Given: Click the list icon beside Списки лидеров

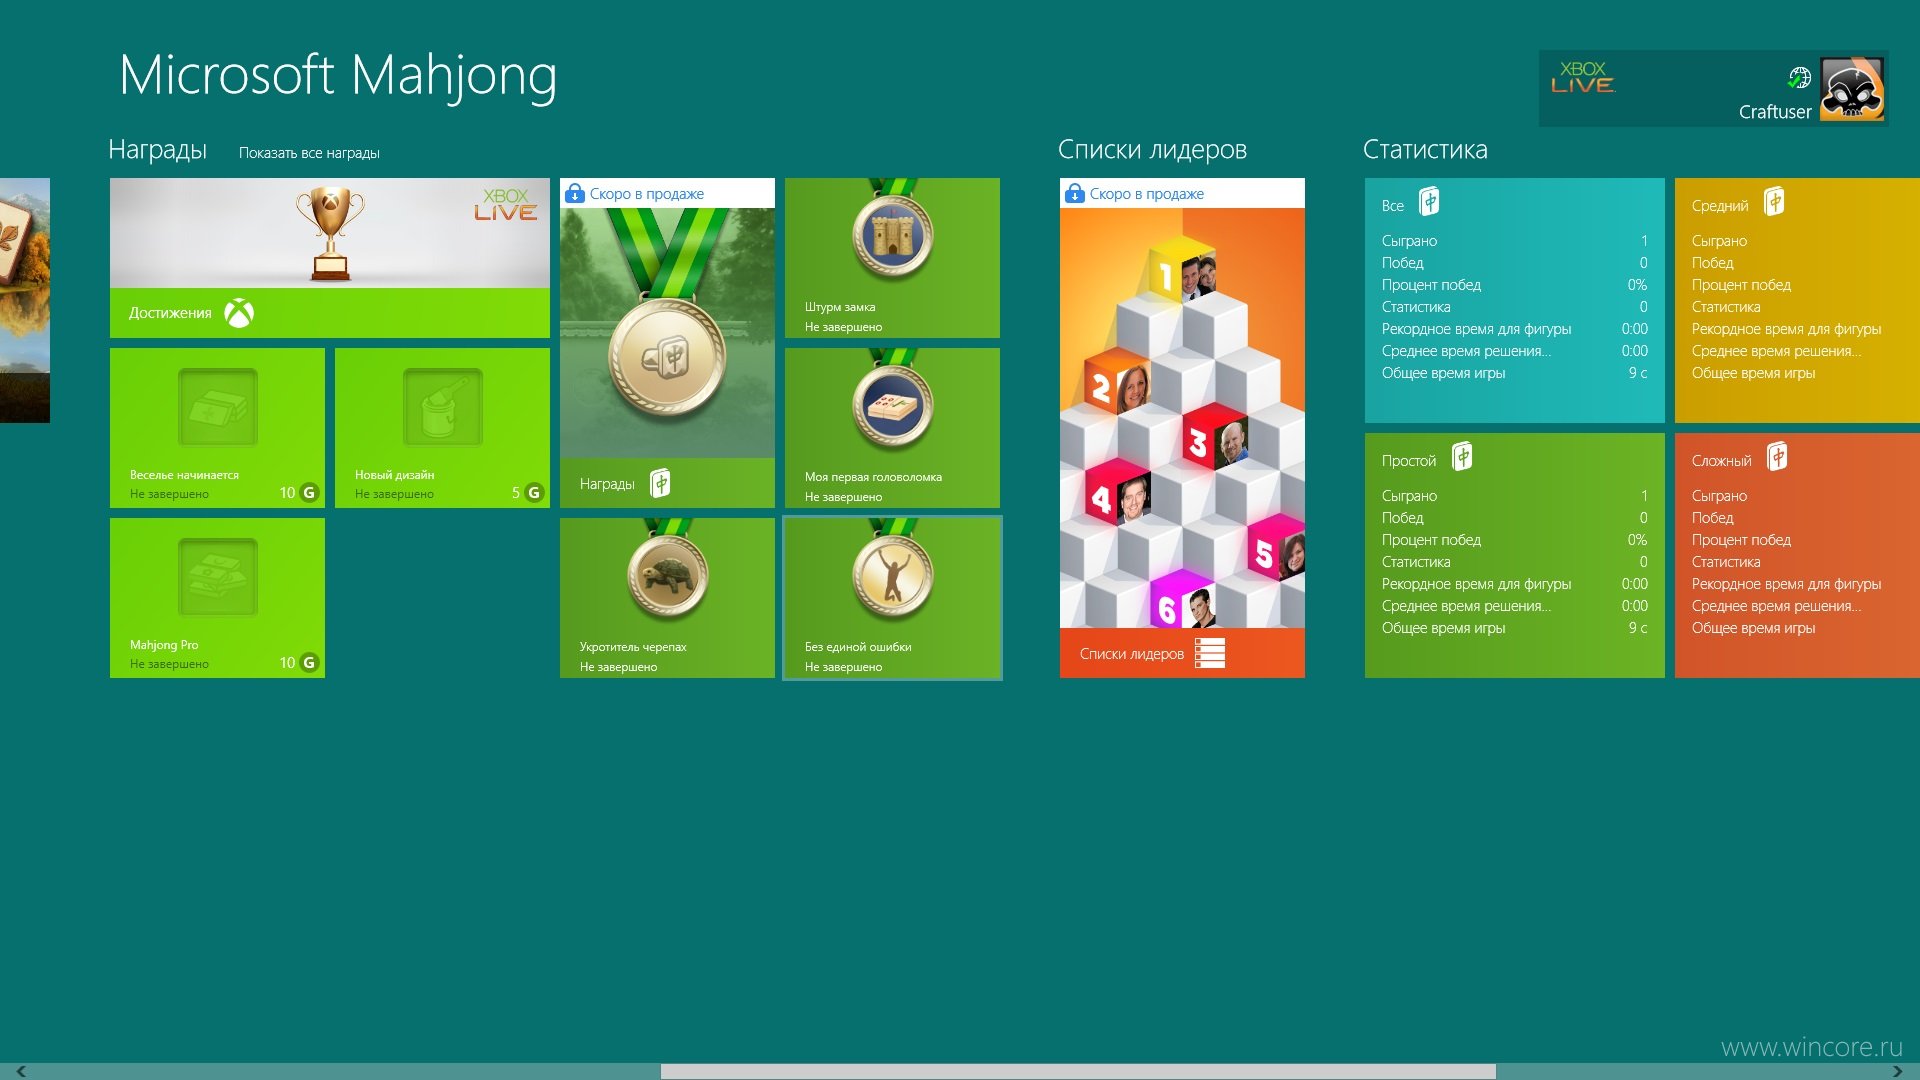Looking at the screenshot, I should pos(1210,653).
